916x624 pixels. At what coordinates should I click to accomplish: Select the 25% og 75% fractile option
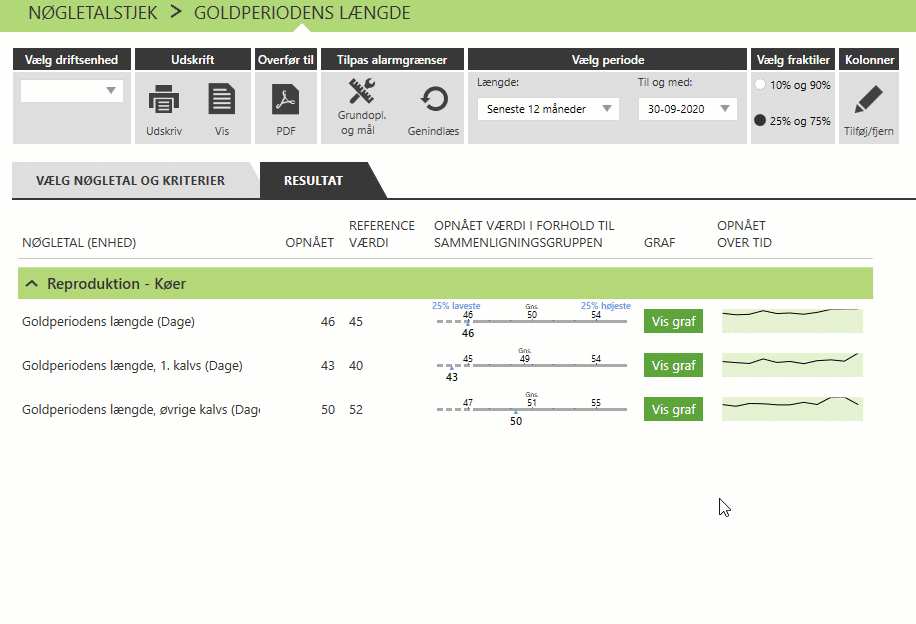(x=761, y=121)
